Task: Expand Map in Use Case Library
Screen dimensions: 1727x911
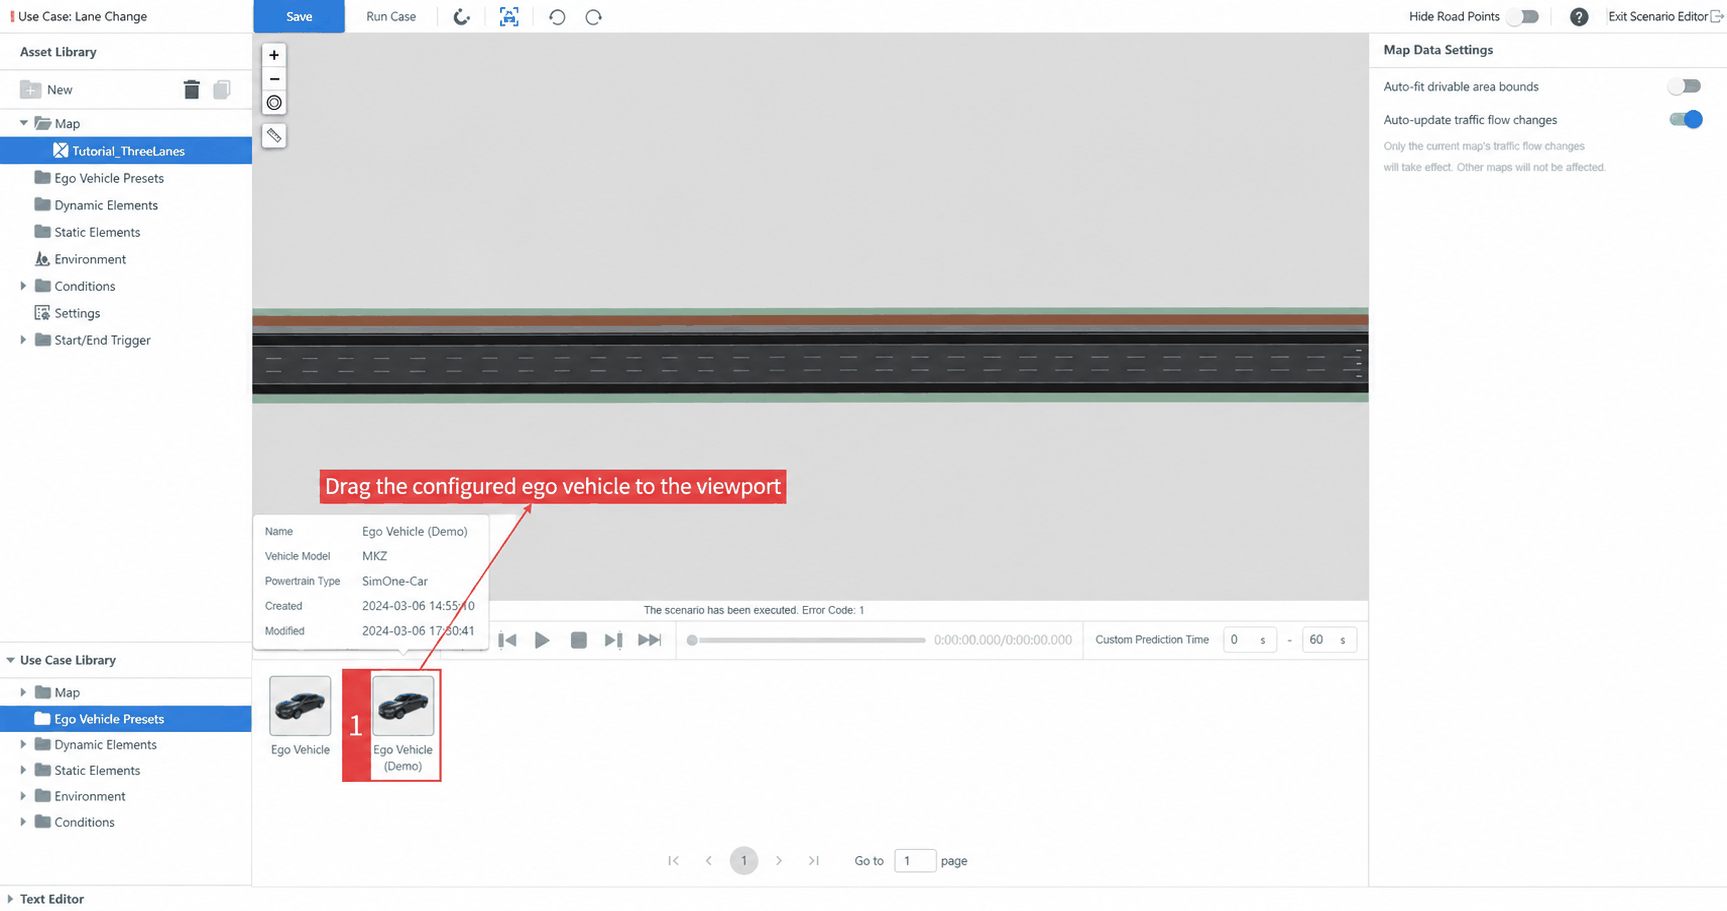Action: point(24,692)
